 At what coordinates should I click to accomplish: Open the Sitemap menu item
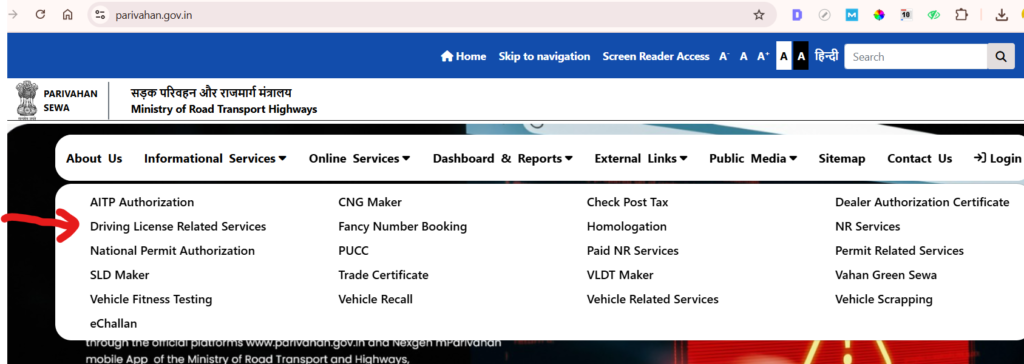click(842, 158)
